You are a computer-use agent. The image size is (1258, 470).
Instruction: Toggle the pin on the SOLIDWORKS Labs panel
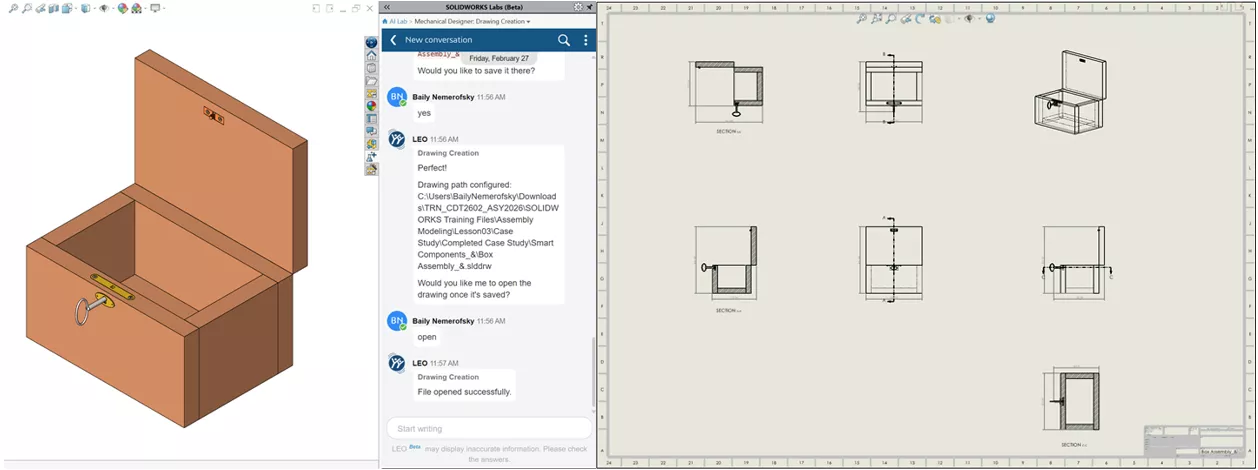coord(590,7)
